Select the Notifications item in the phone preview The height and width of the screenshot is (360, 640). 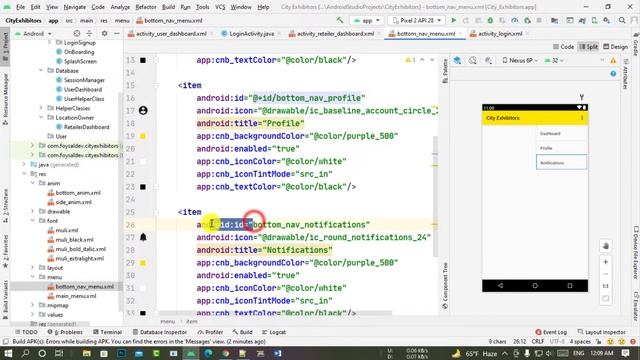pyautogui.click(x=561, y=162)
